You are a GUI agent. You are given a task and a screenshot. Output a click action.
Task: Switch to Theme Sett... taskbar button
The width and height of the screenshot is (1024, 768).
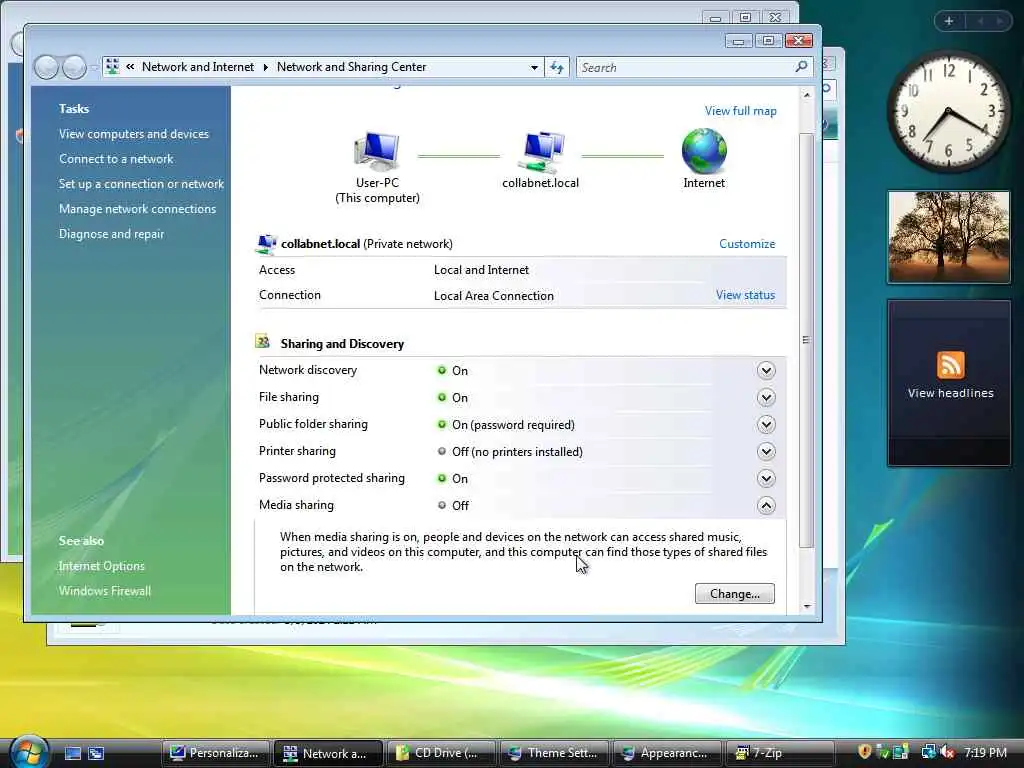coord(553,753)
